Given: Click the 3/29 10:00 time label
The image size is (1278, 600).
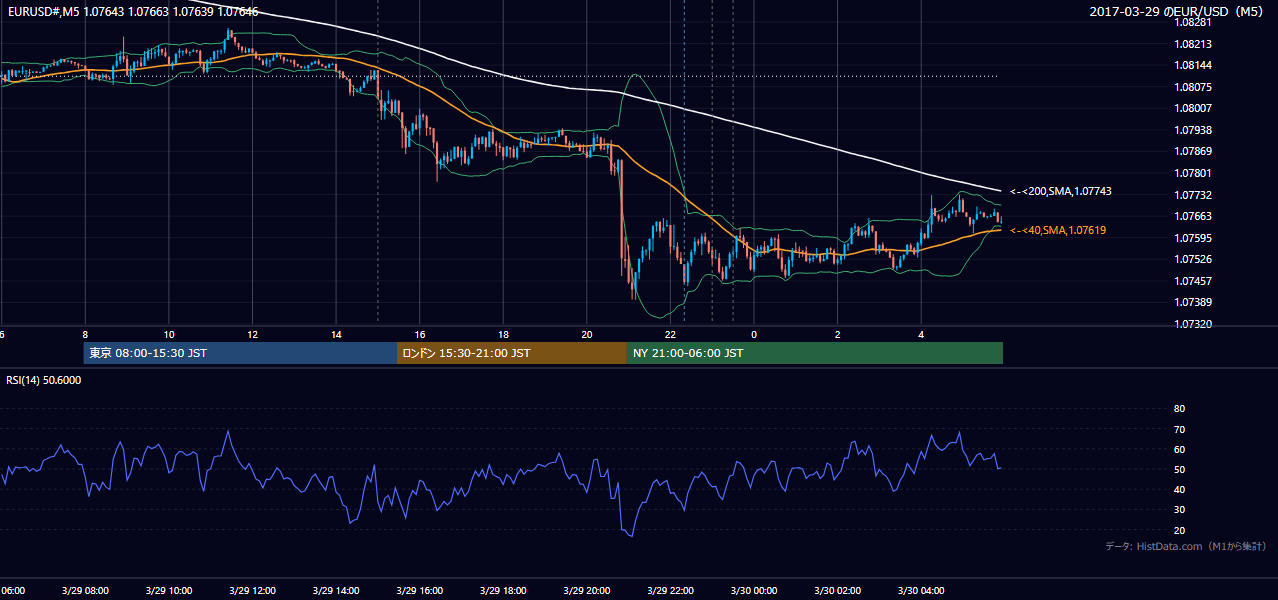Looking at the screenshot, I should tap(168, 590).
